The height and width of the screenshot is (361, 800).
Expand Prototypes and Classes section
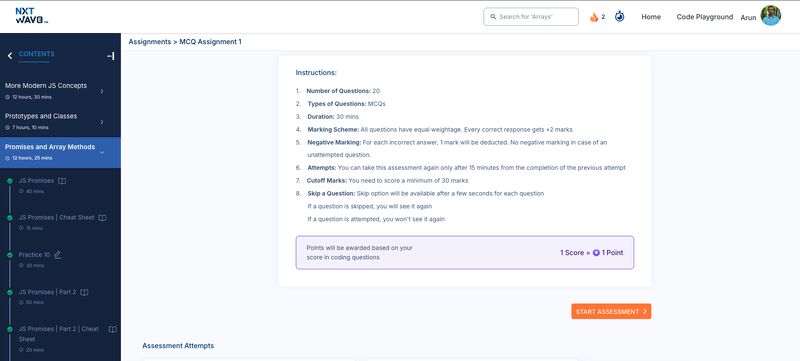pos(102,122)
